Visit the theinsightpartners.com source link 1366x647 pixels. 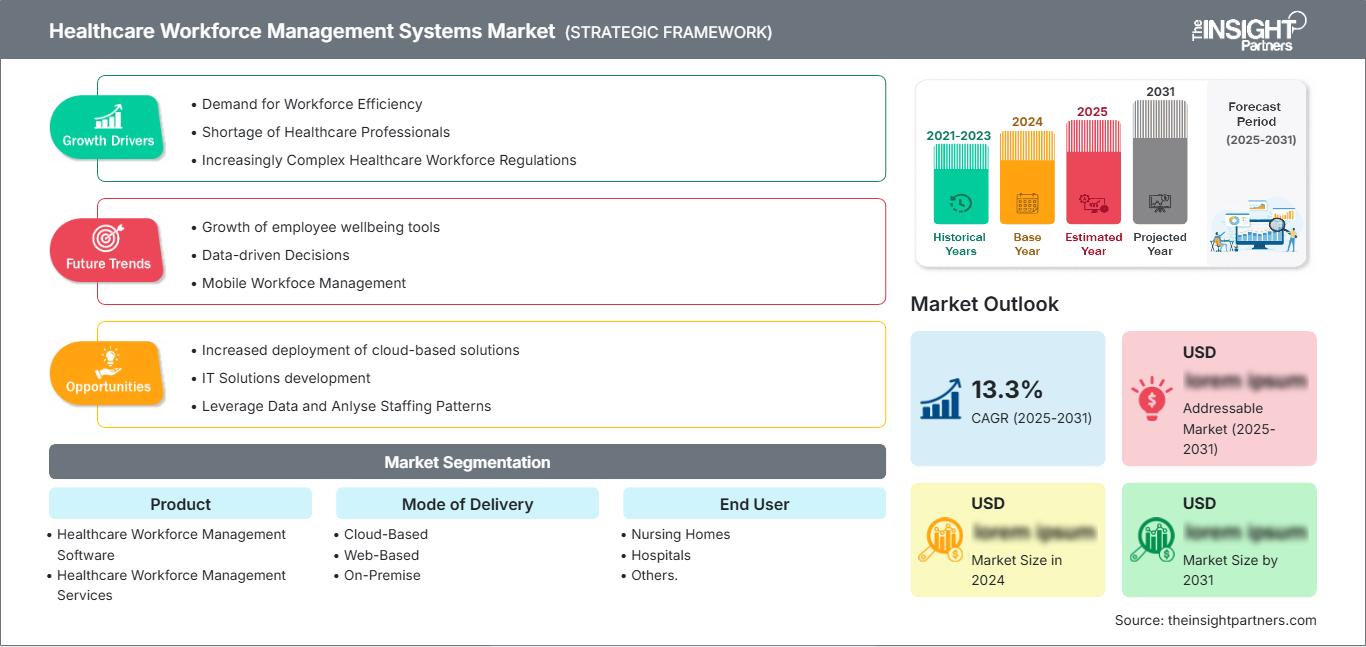point(1215,620)
